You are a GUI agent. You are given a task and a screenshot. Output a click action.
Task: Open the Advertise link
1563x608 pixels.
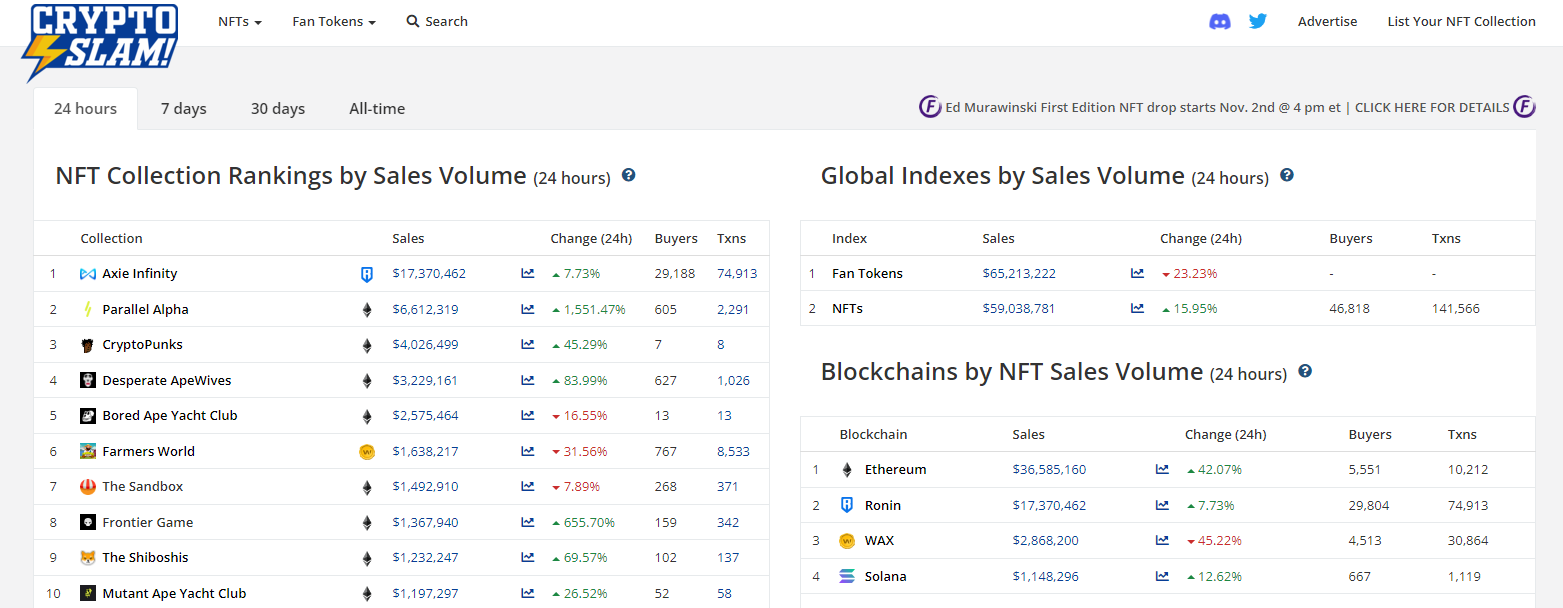click(x=1327, y=21)
